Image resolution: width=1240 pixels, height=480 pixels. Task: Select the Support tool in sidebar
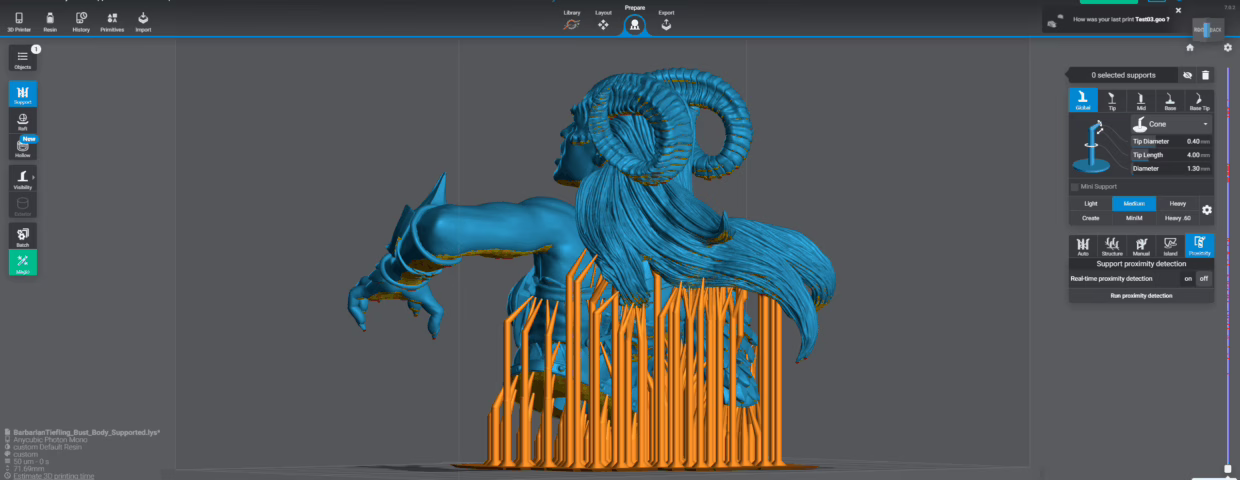pyautogui.click(x=23, y=94)
